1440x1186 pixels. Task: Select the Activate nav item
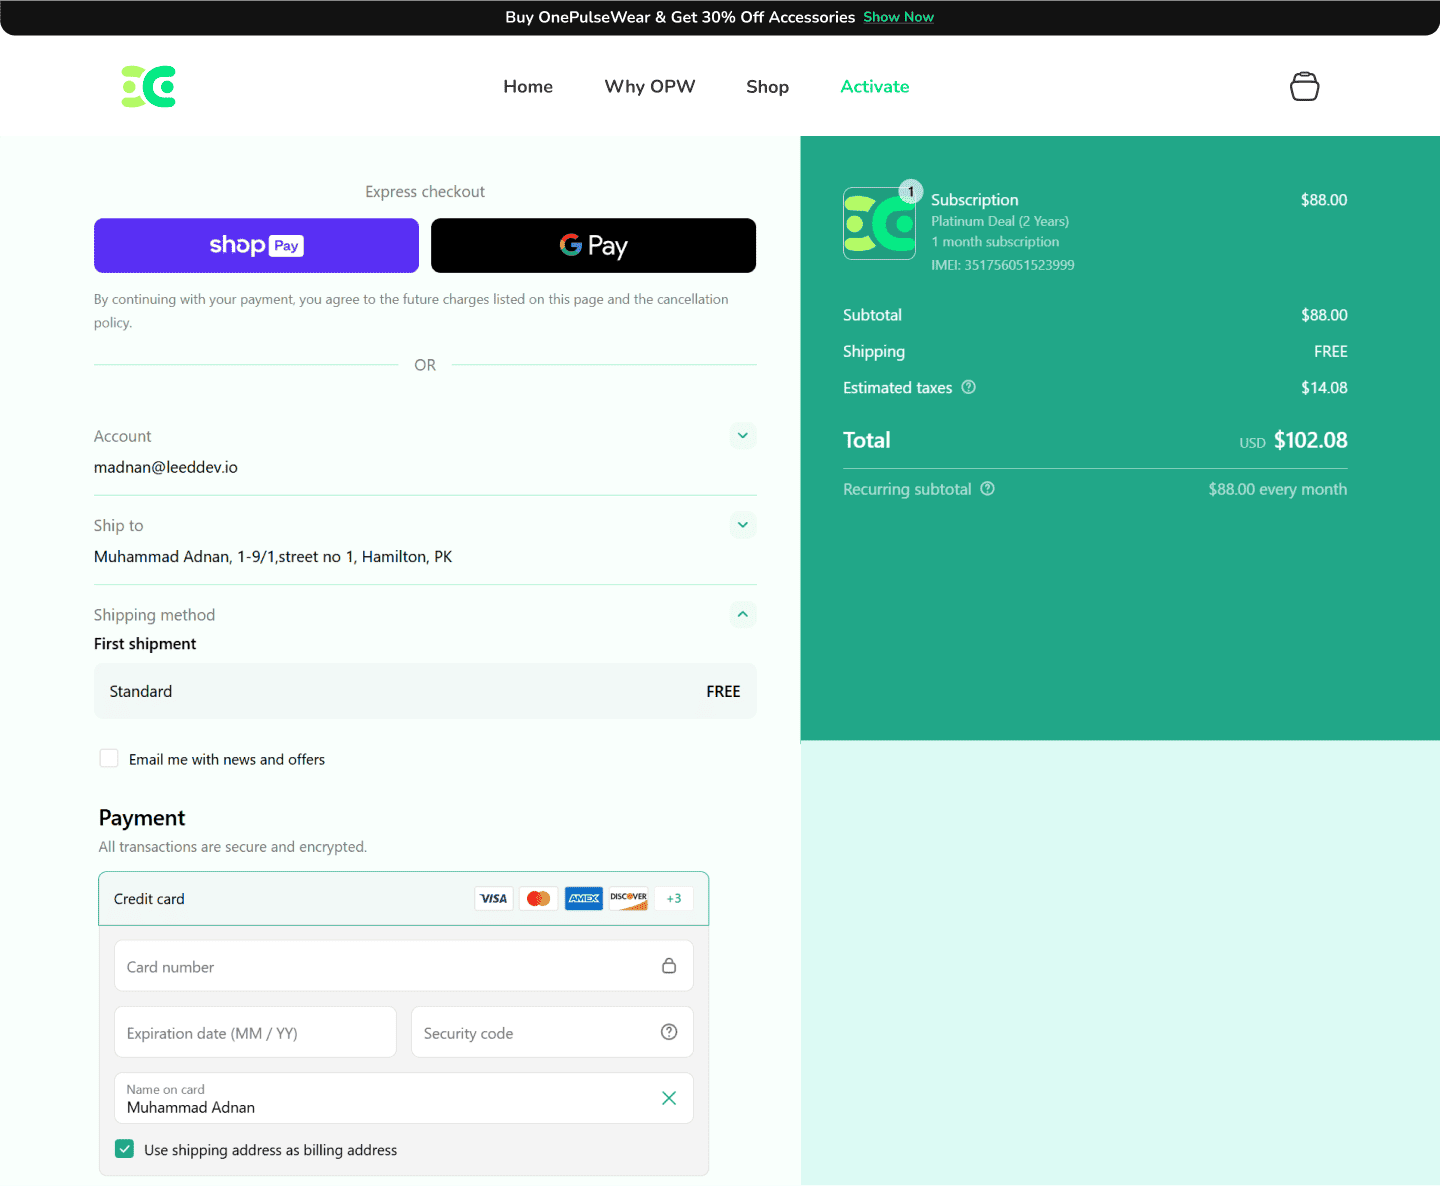pyautogui.click(x=875, y=87)
